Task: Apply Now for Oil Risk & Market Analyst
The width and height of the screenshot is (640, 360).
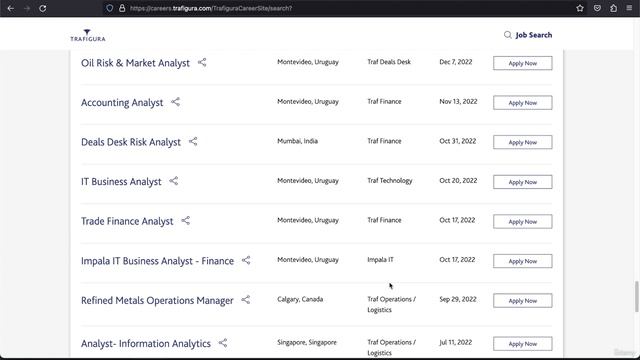Action: 522,63
